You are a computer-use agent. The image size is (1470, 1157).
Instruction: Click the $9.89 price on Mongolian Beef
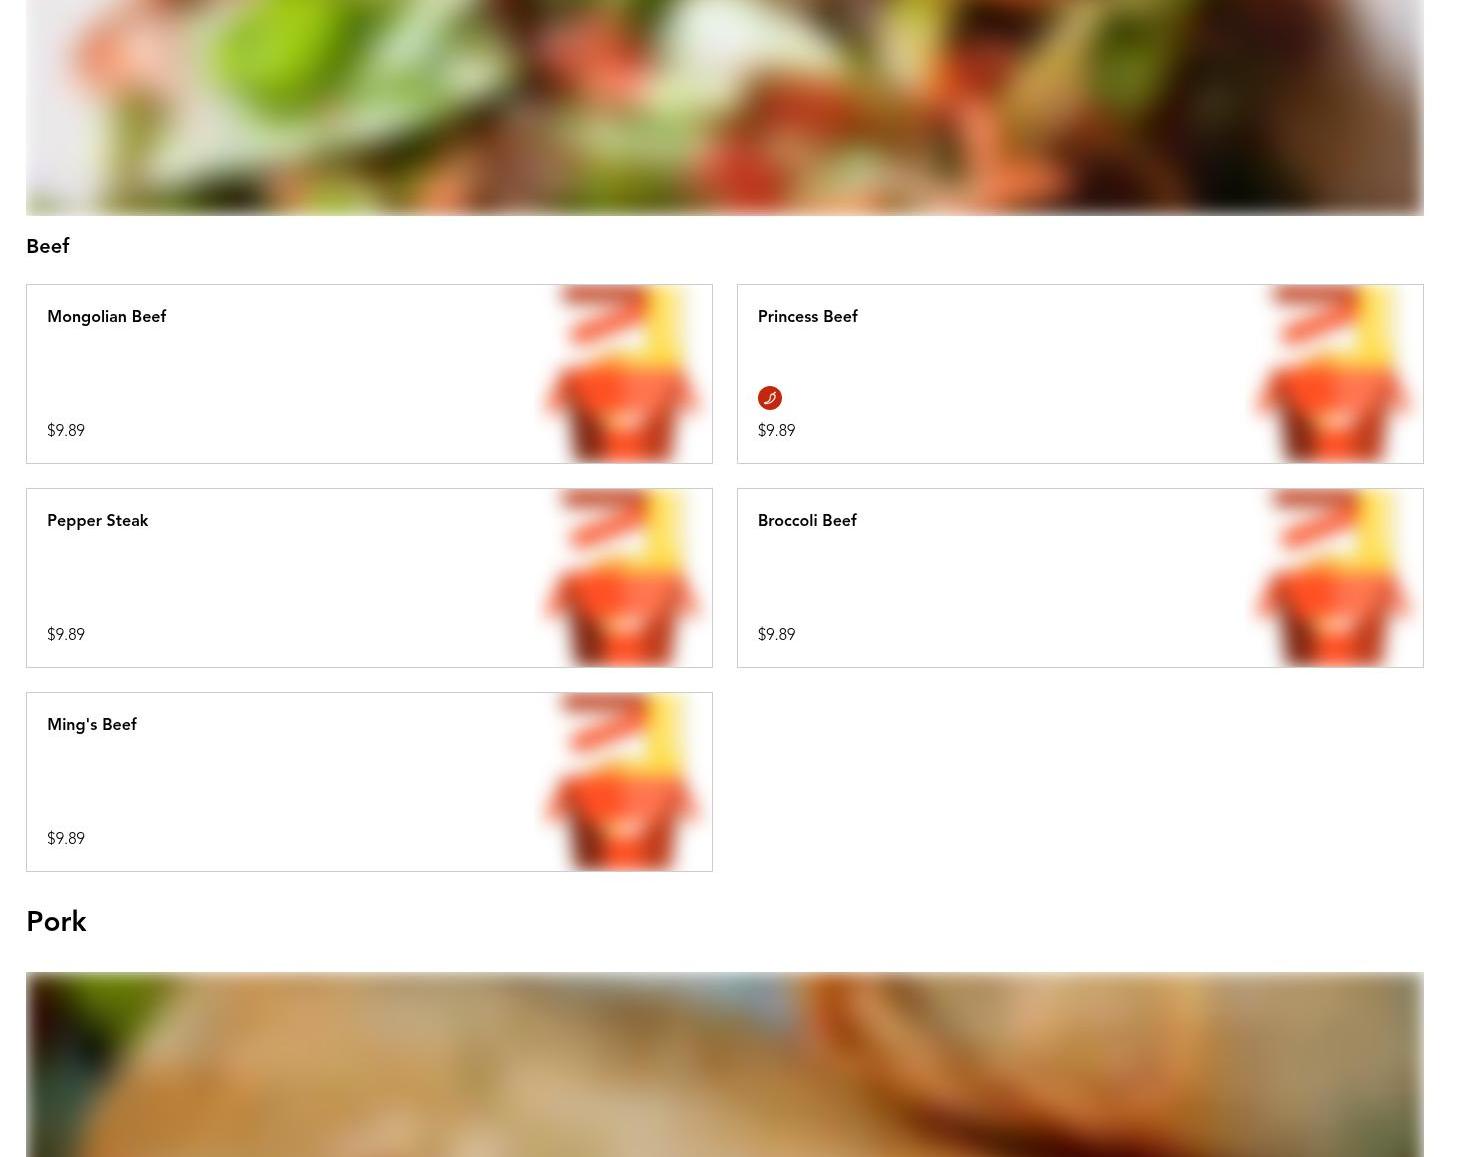pos(66,430)
